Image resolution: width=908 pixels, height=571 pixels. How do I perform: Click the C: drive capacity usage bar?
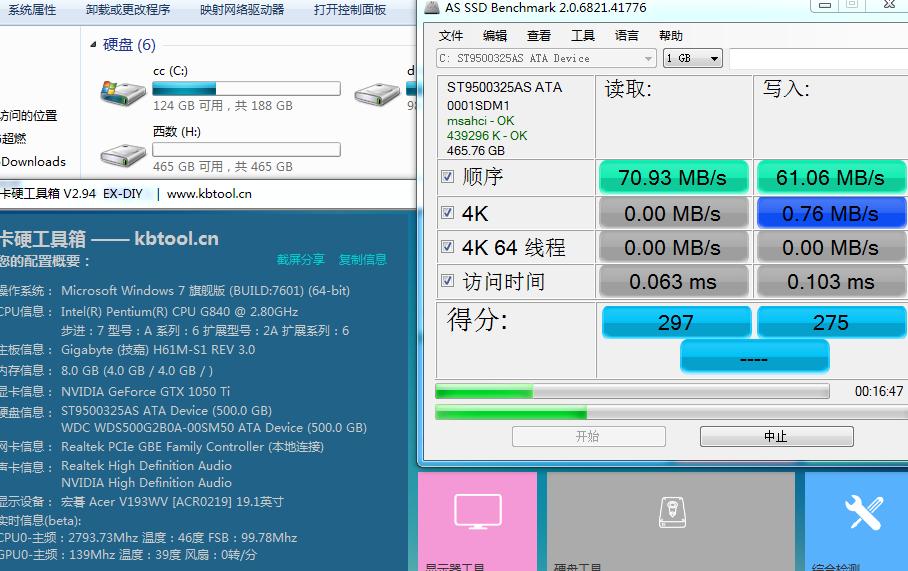click(246, 89)
